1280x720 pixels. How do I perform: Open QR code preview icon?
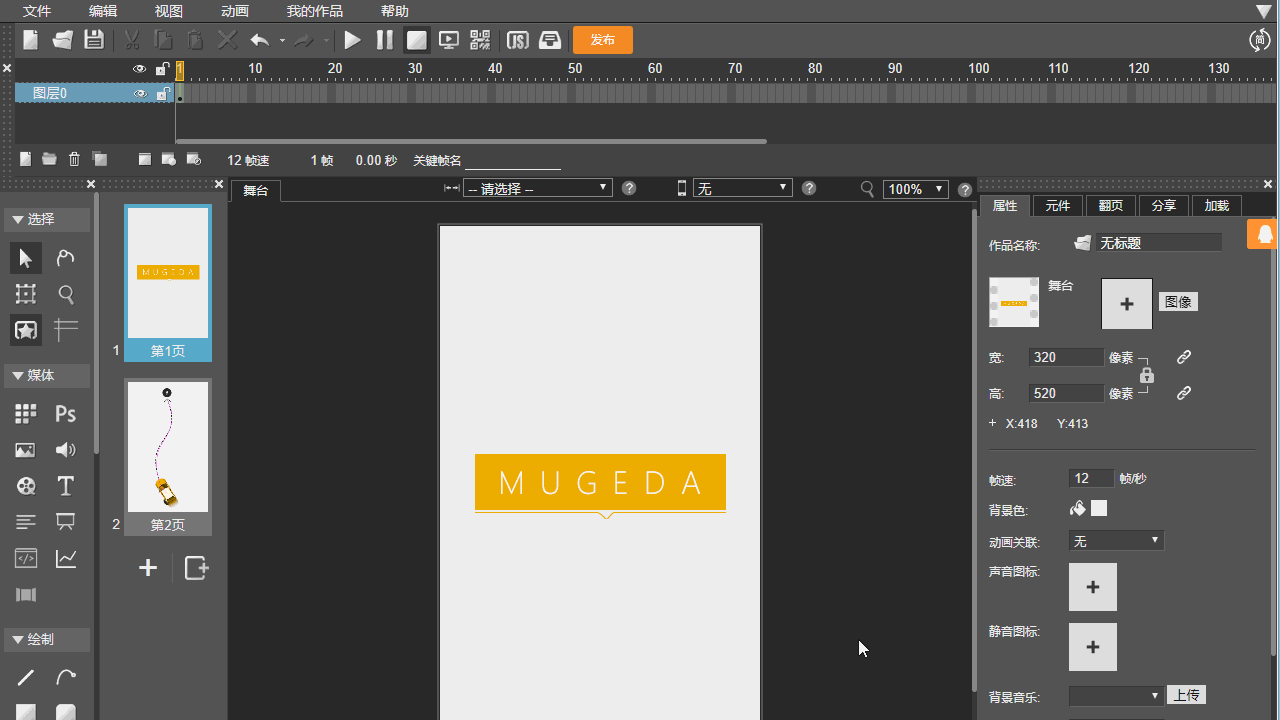481,41
